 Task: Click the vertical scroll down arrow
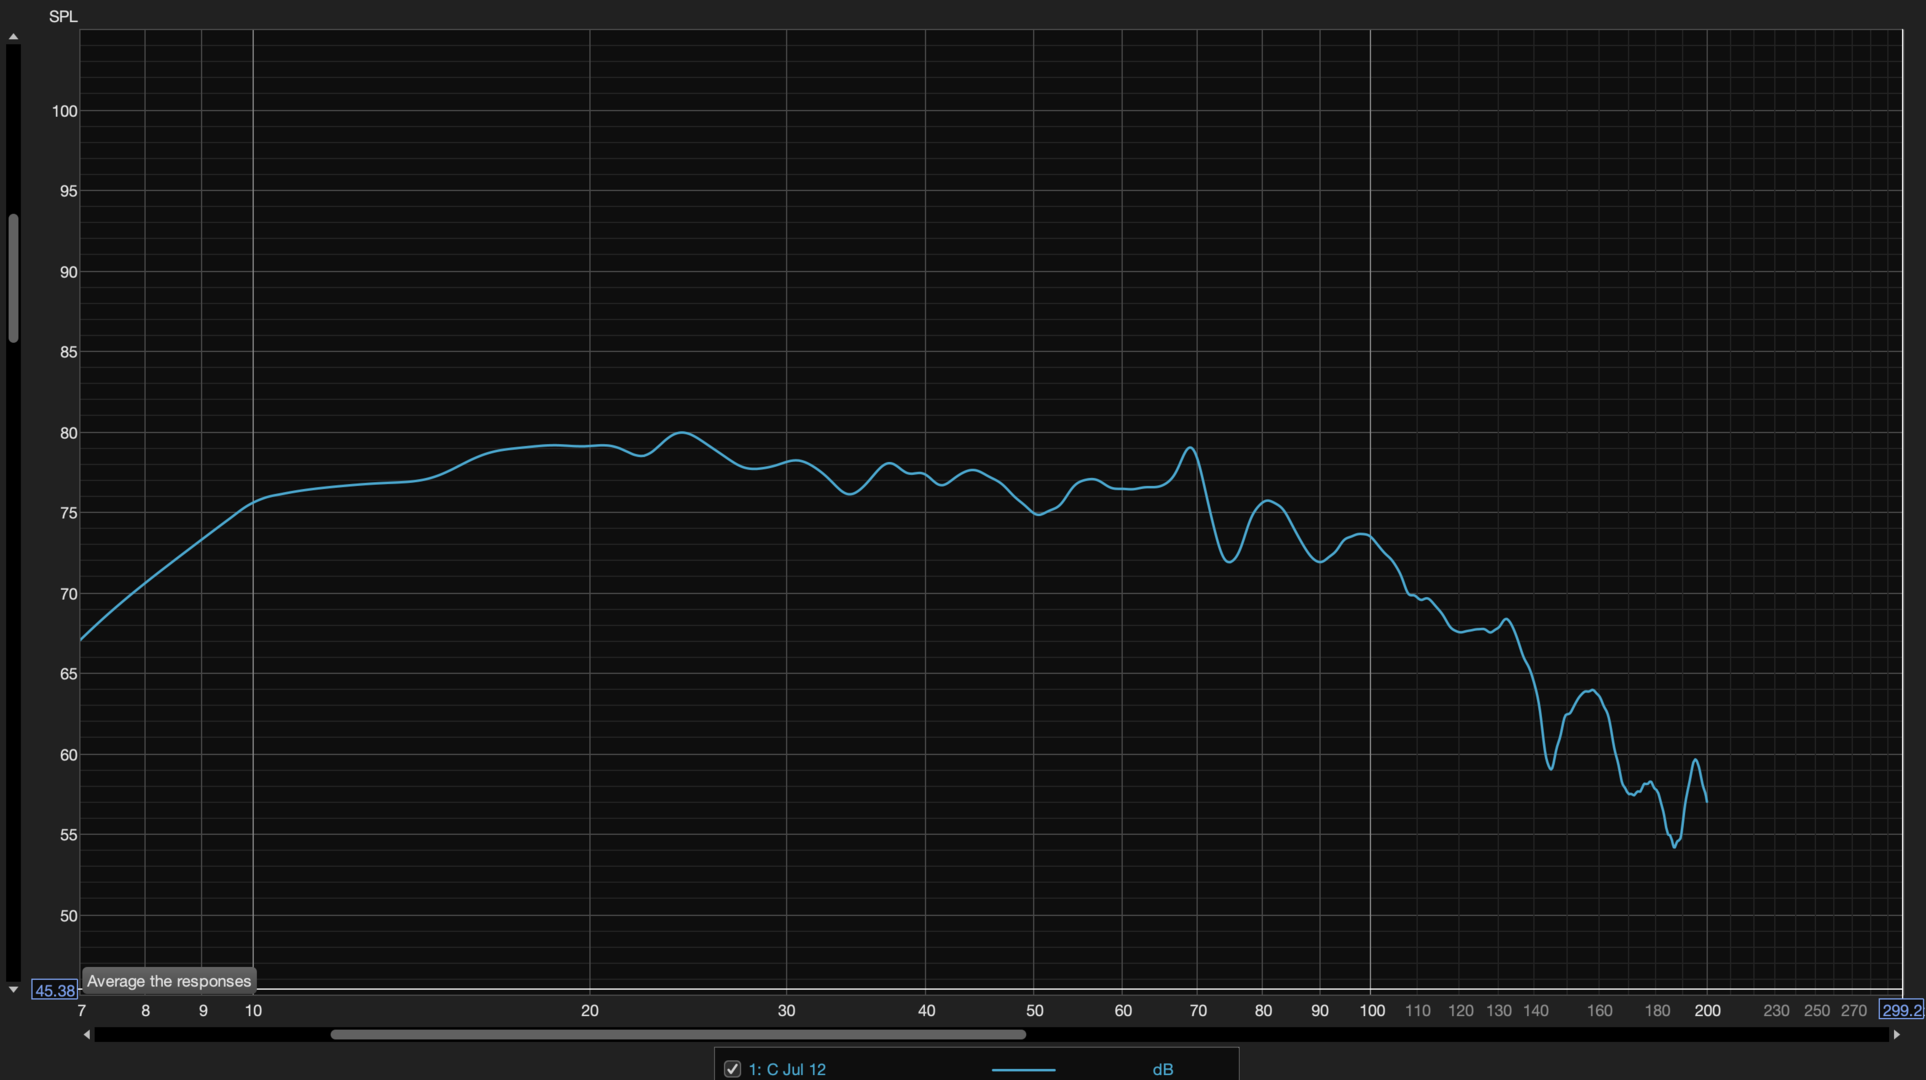pyautogui.click(x=13, y=989)
